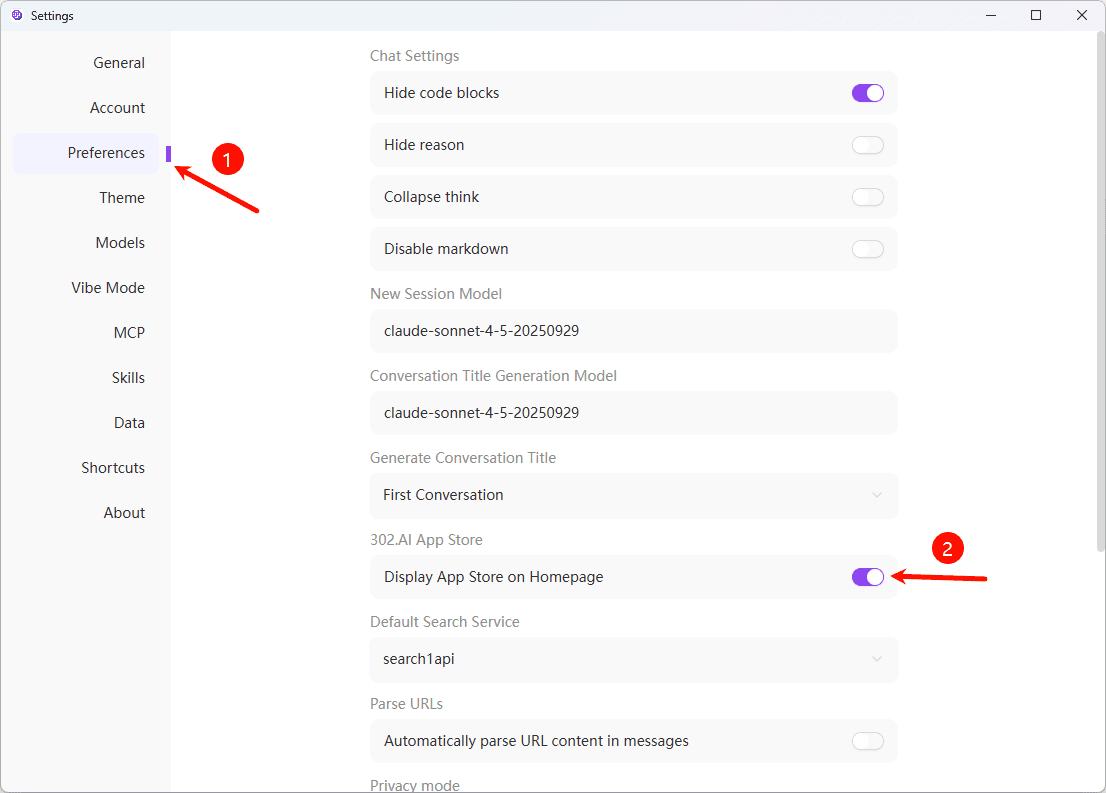Open the New Session Model selector
Screen dimensions: 1106x793
(x=633, y=330)
